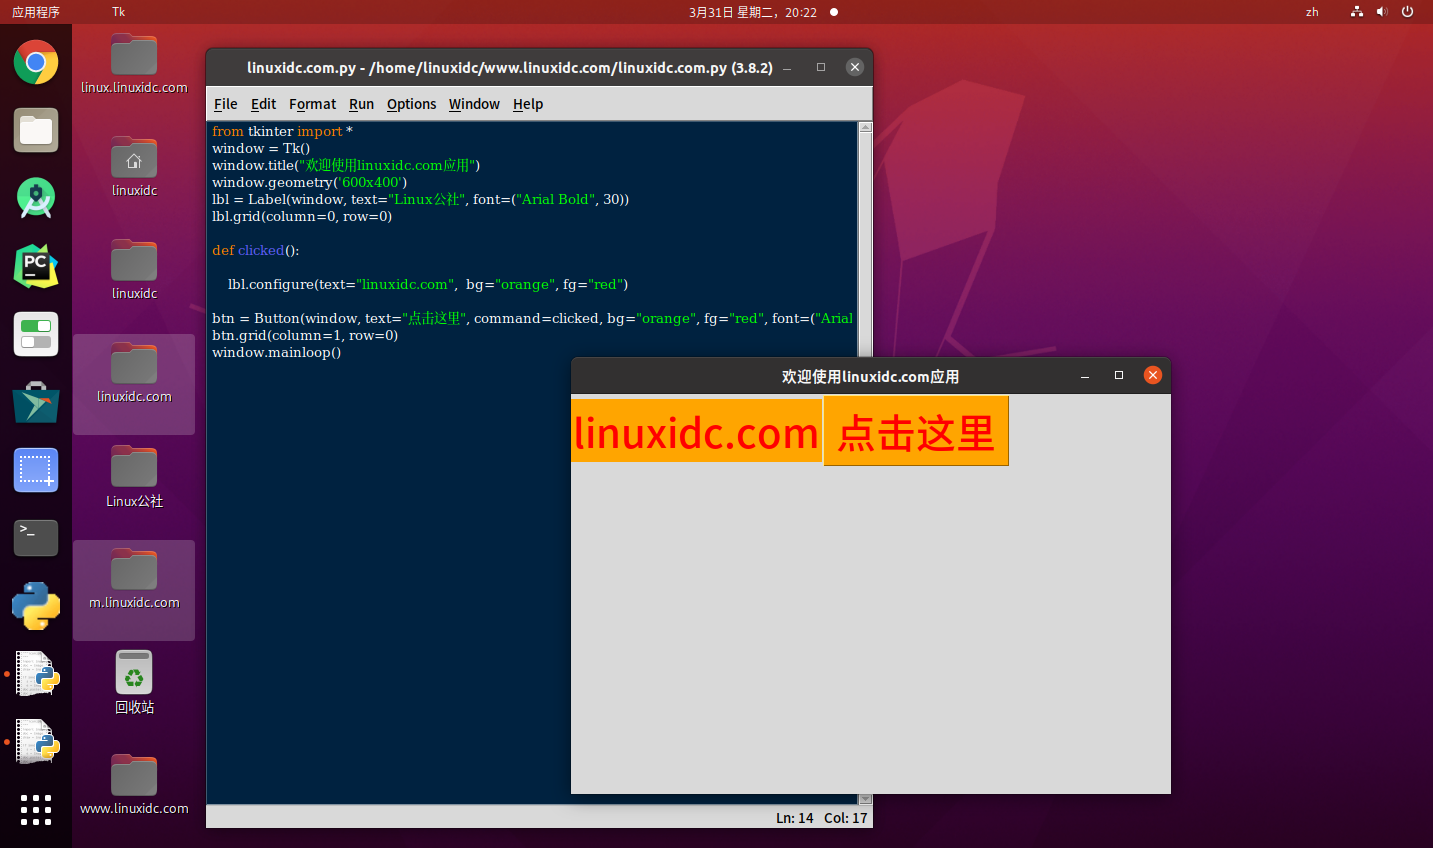
Task: Open the 回收站 trash icon
Action: click(134, 683)
